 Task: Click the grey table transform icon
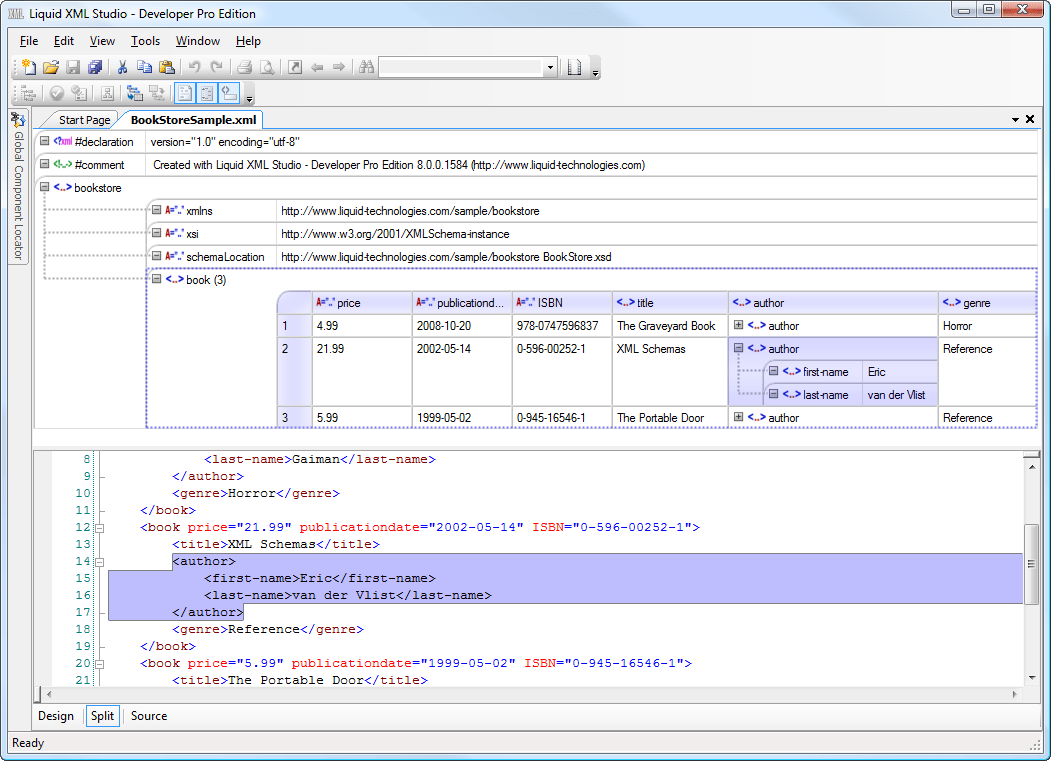(x=157, y=93)
